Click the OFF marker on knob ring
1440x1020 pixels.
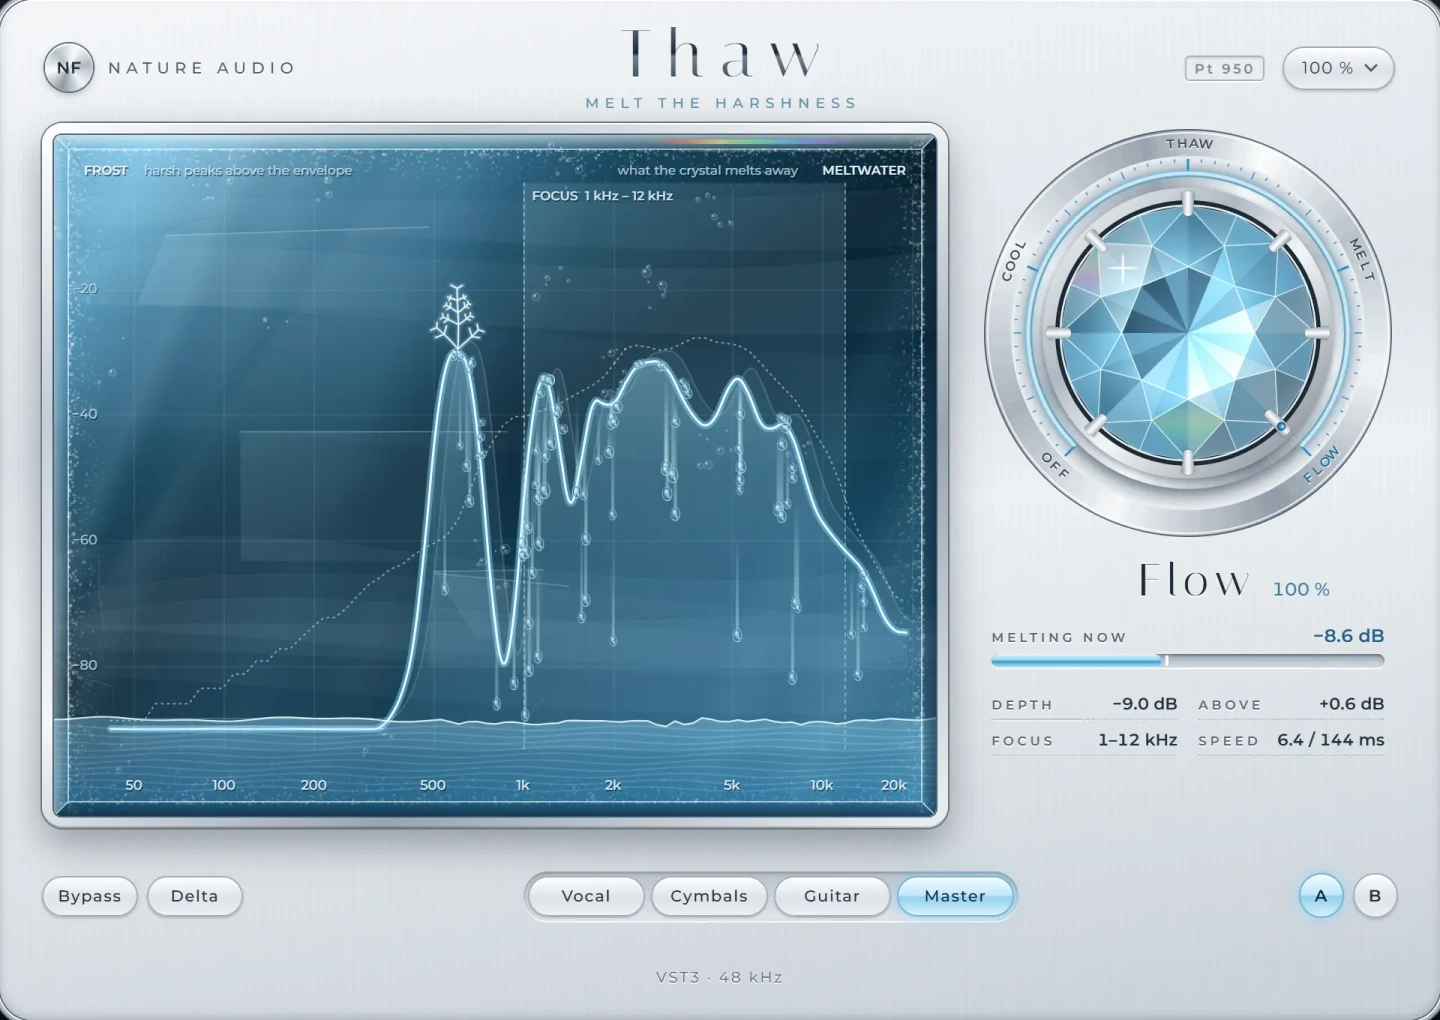point(1055,465)
